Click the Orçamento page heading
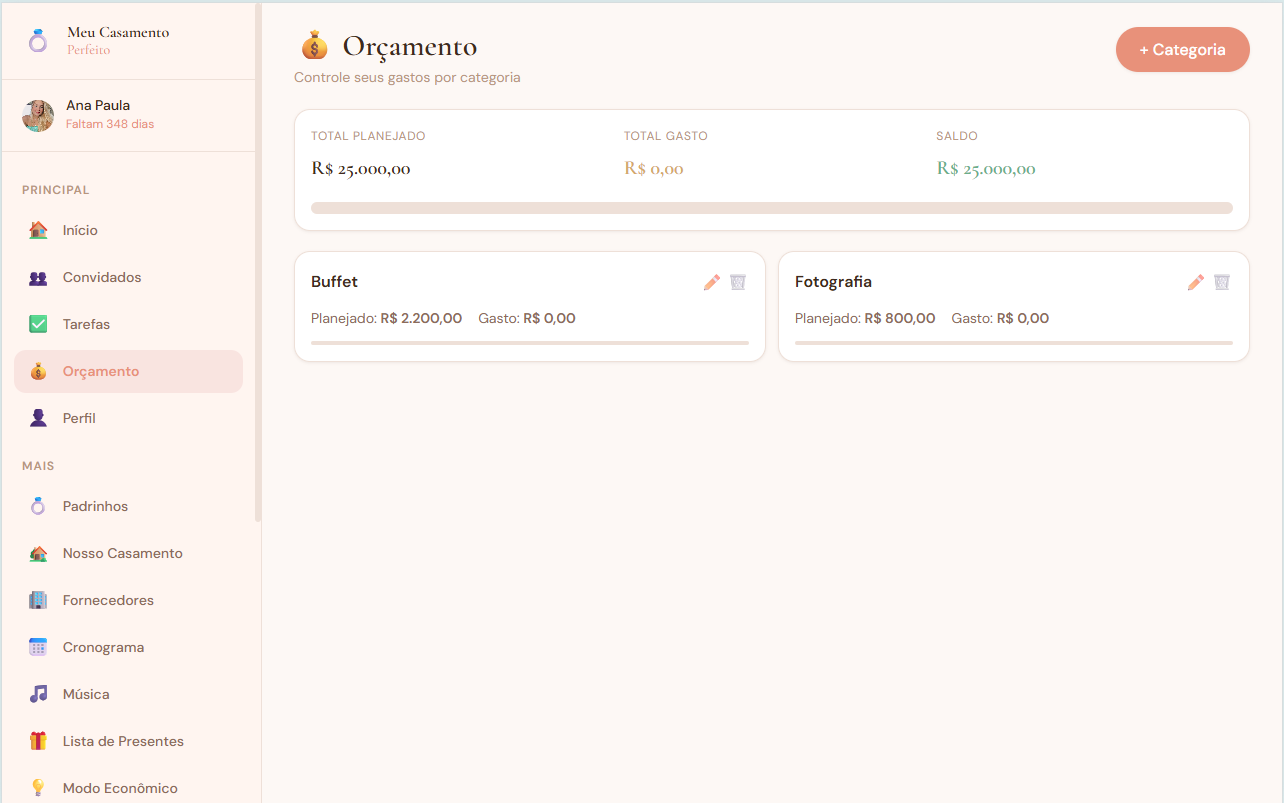Viewport: 1284px width, 803px height. point(410,46)
